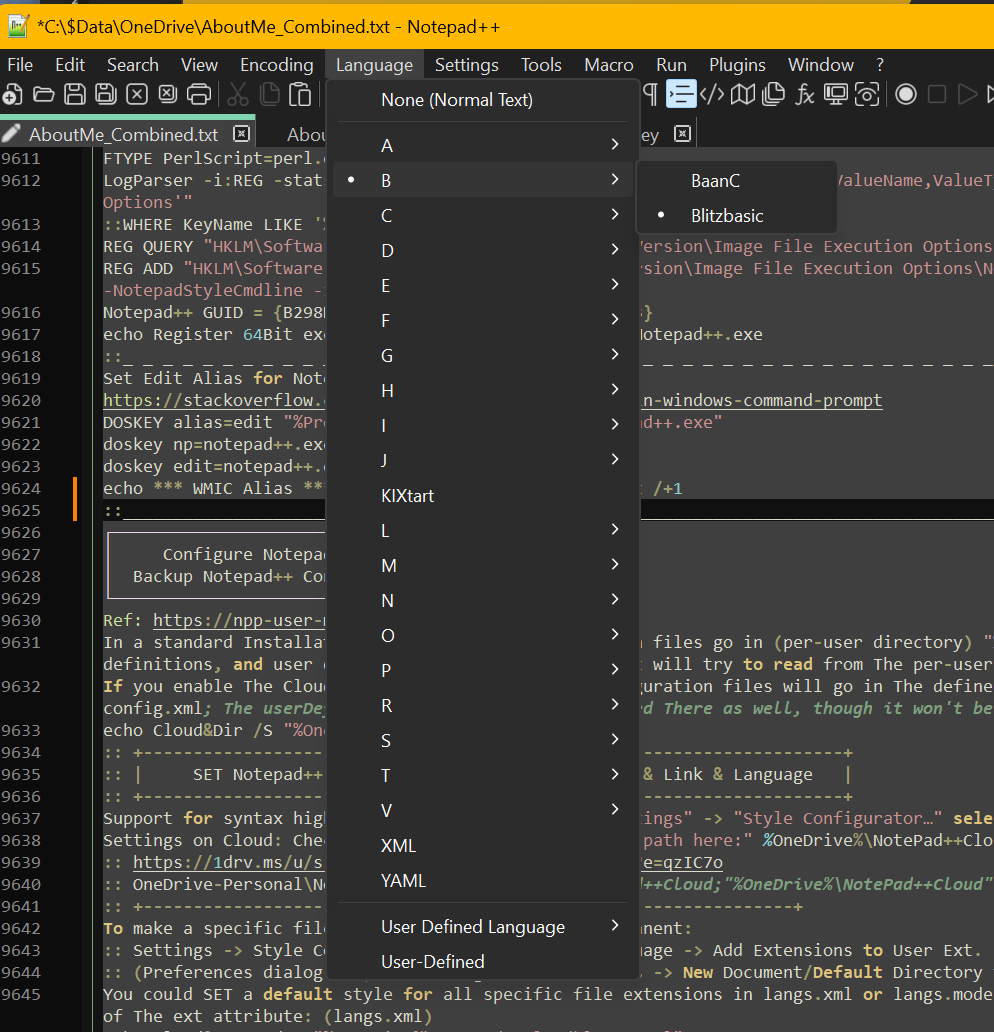
Task: Open the Run menu
Action: (671, 64)
